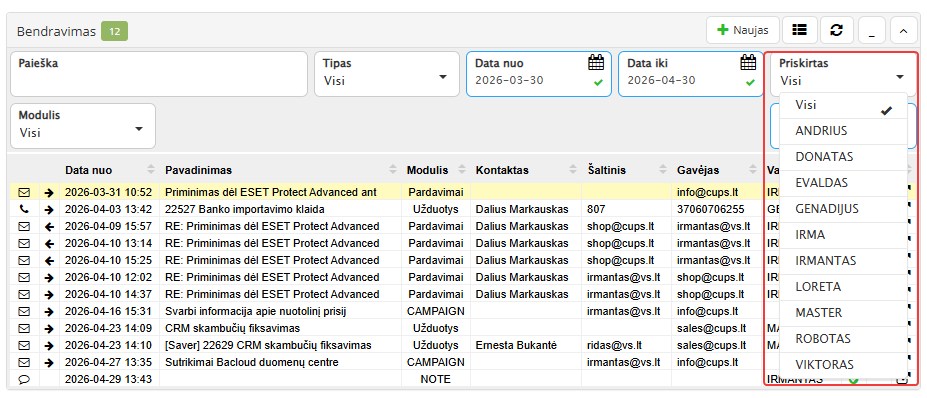This screenshot has height=398, width=927.
Task: Click phone icon of 2026-04-03 13:42 row
Action: click(24, 209)
